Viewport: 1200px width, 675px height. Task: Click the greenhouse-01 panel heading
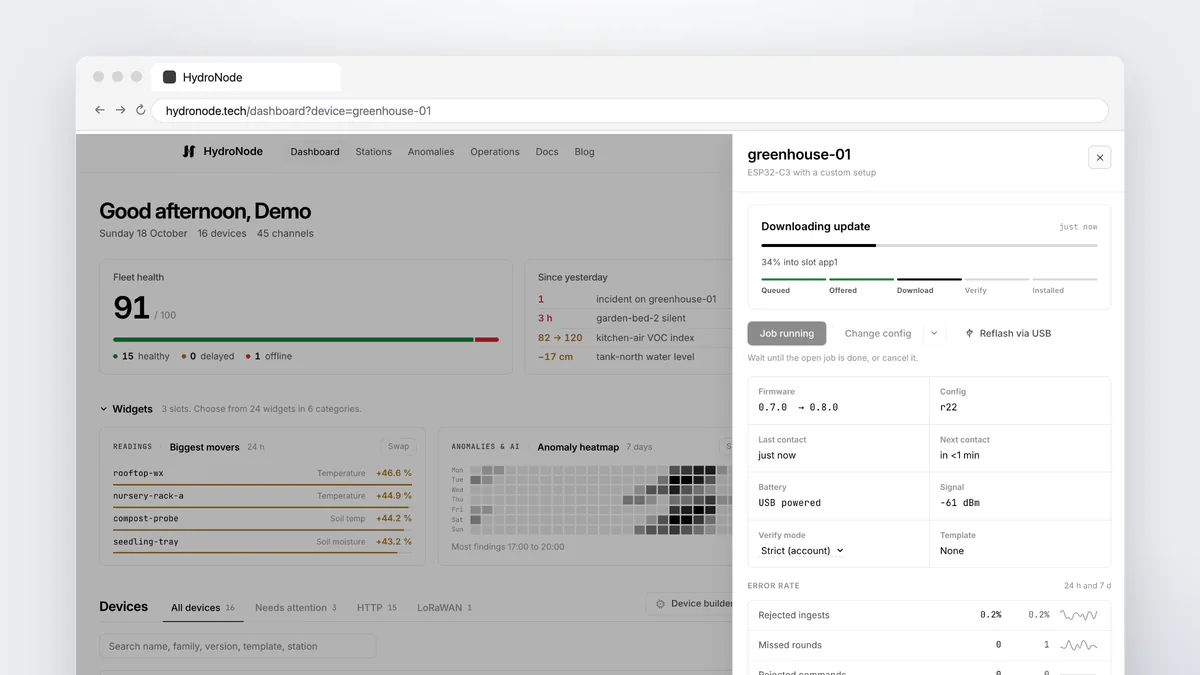pyautogui.click(x=800, y=154)
